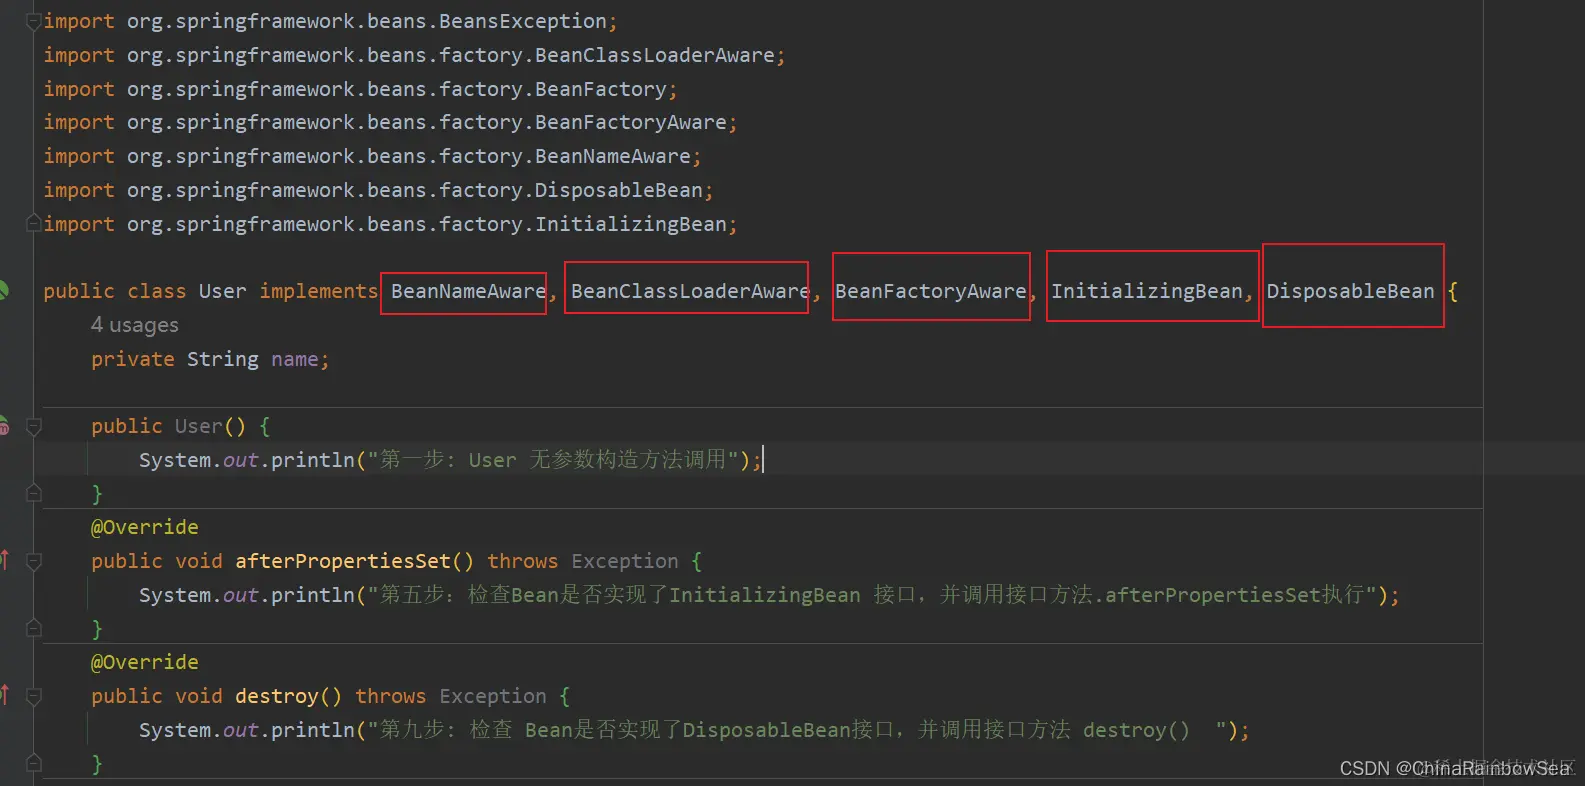Click the closing brace of the destroy() method
Viewport: 1585px width, 786px height.
coord(97,764)
